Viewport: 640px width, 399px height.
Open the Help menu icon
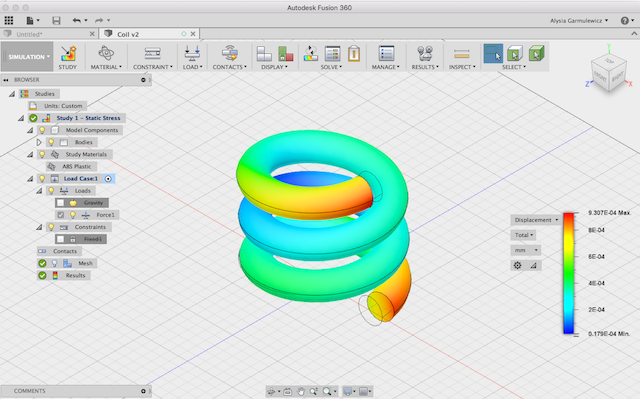coord(624,20)
